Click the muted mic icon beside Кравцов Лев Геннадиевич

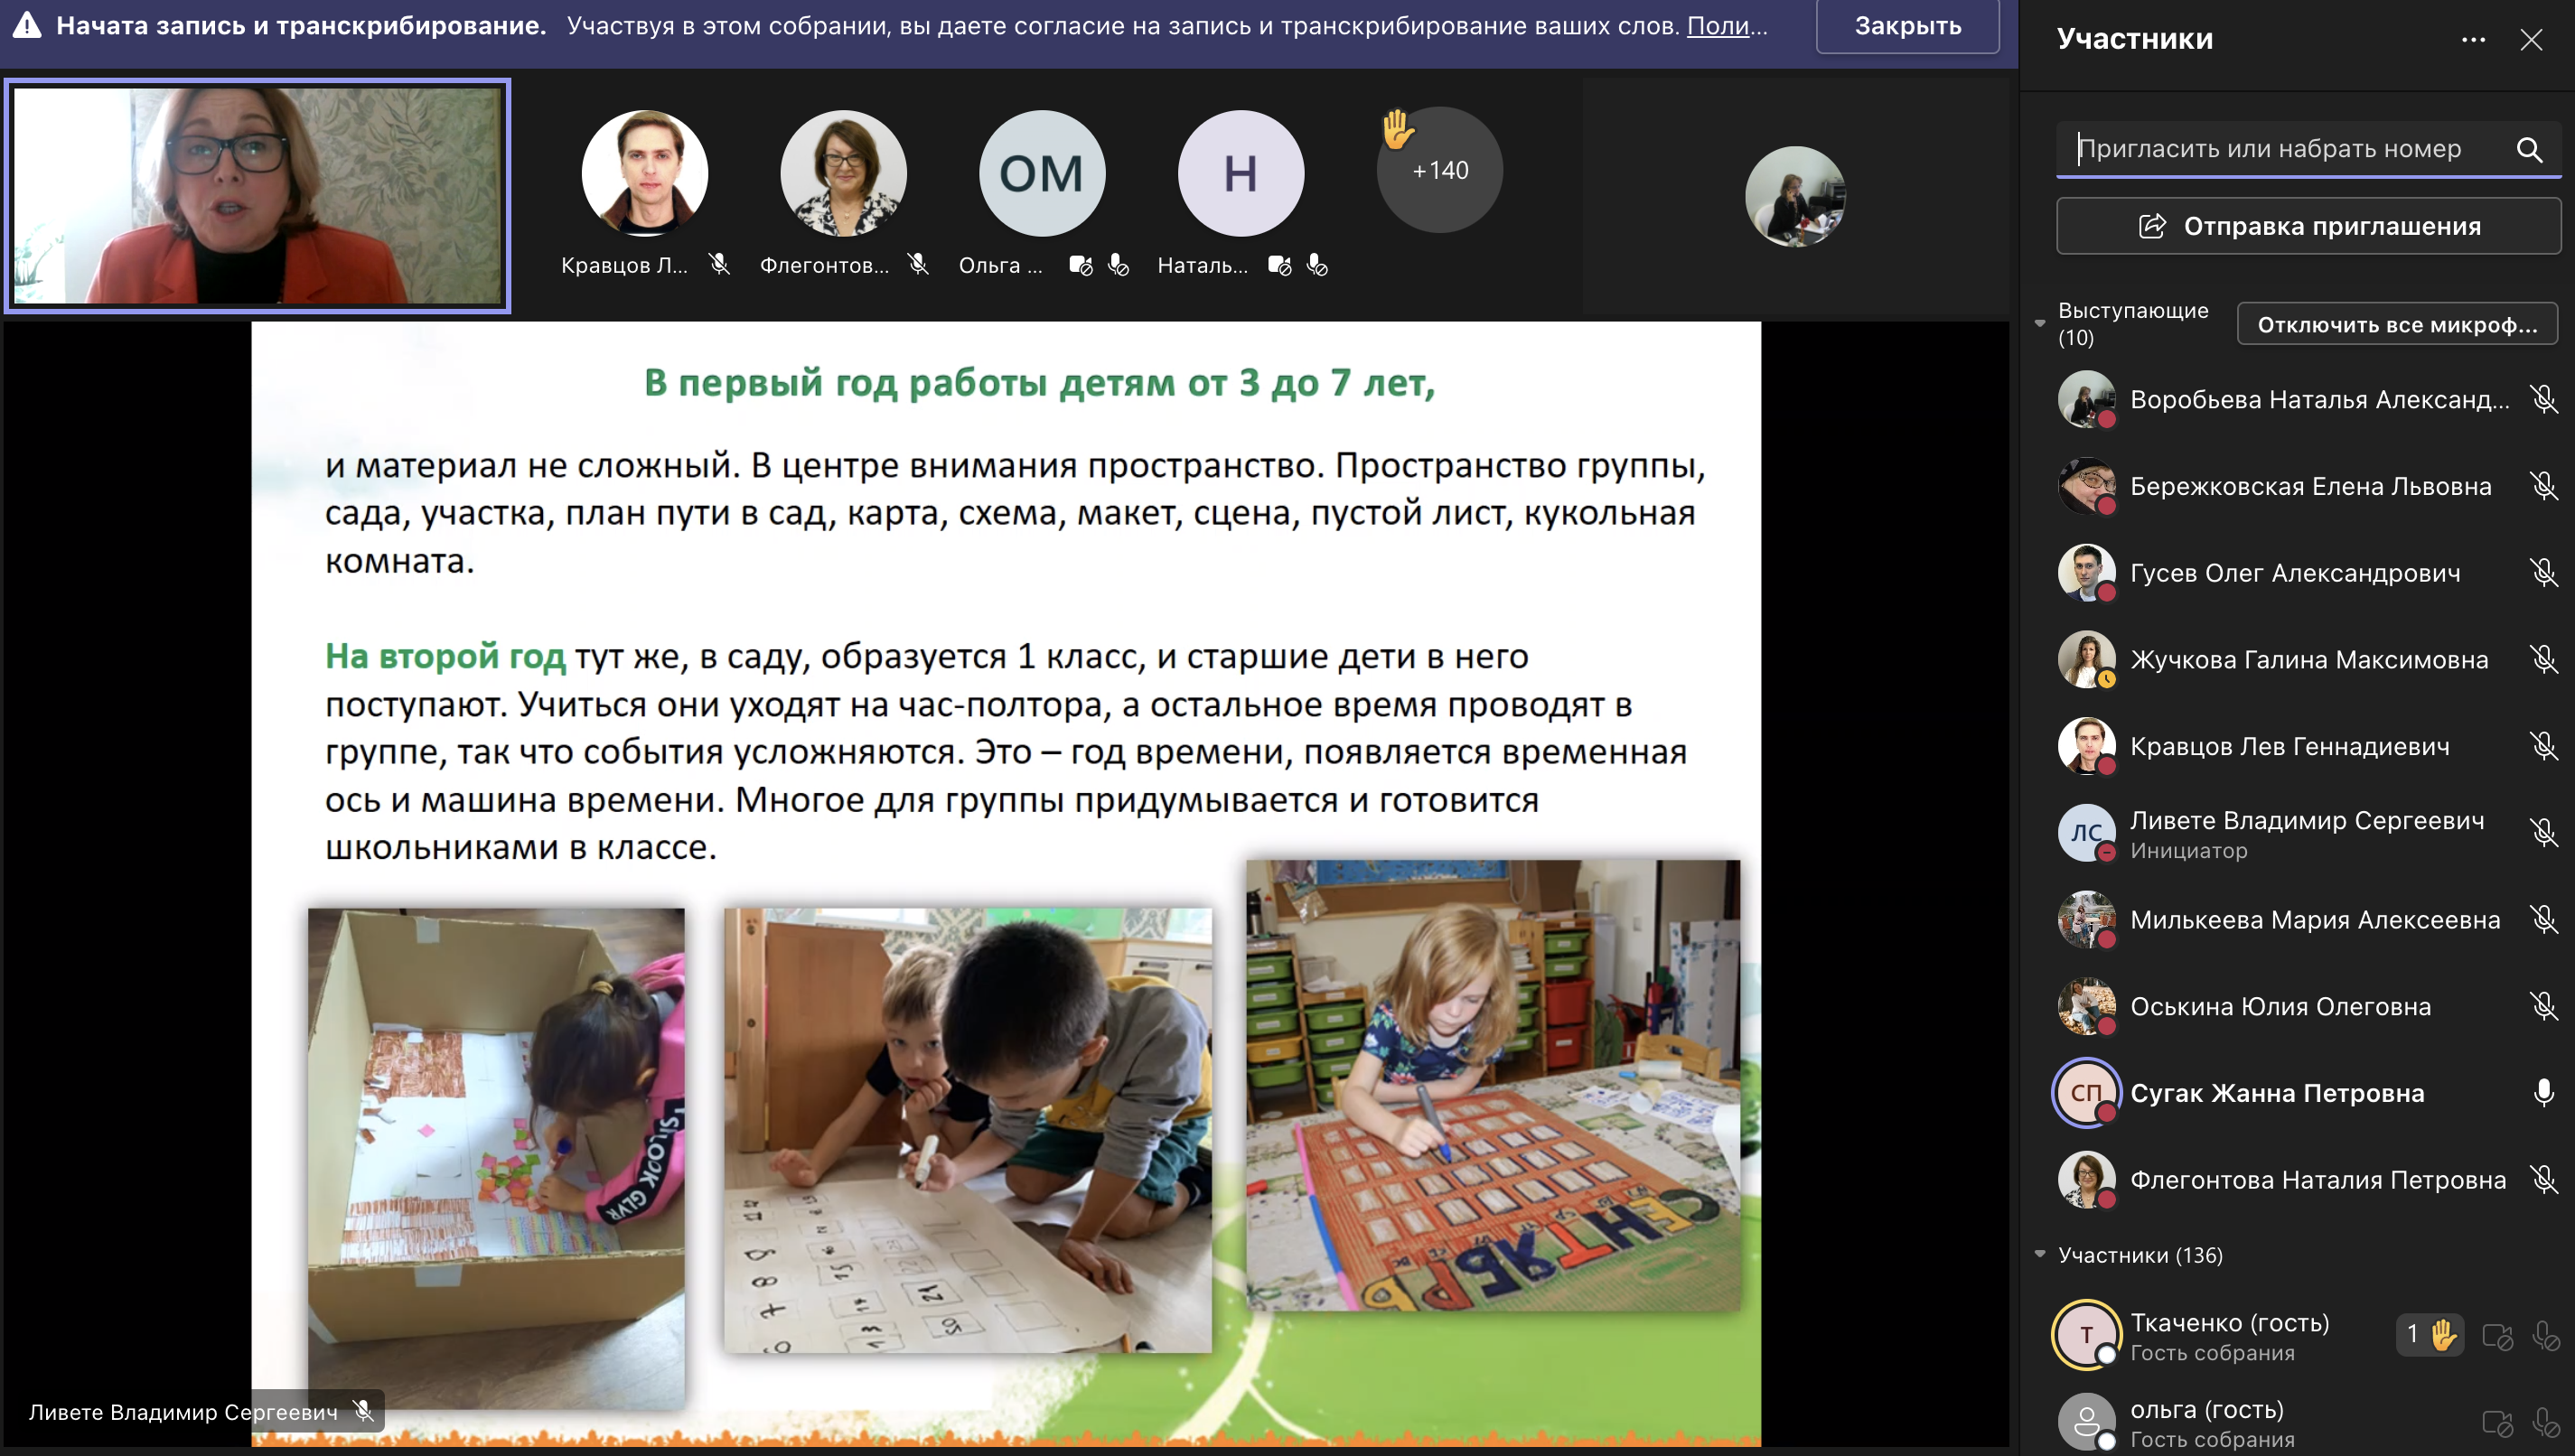(2544, 746)
